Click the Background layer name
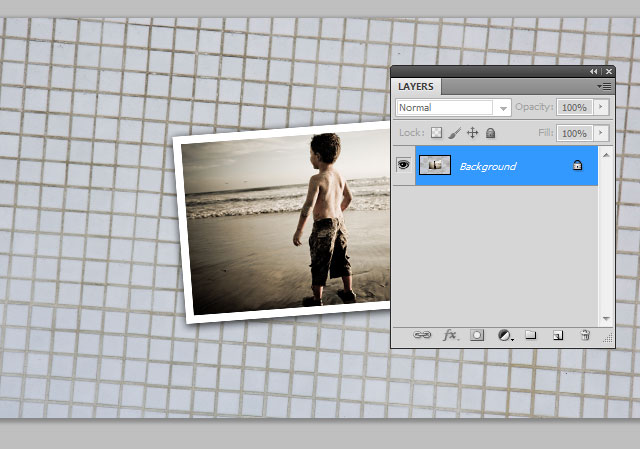Screen dimensions: 640x449 [x=488, y=167]
